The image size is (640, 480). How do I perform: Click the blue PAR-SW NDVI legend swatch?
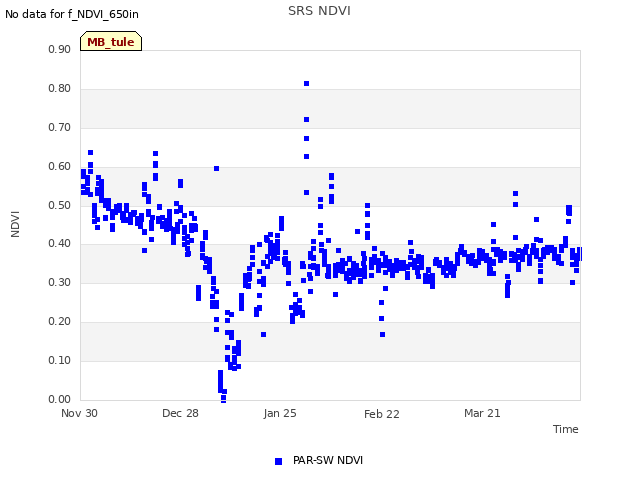[x=278, y=461]
